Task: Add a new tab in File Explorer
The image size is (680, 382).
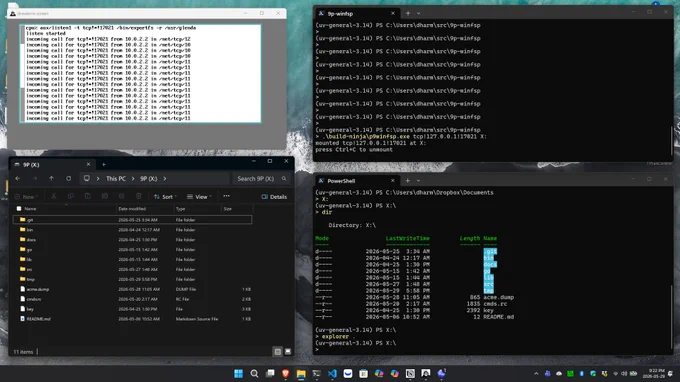Action: coord(104,165)
